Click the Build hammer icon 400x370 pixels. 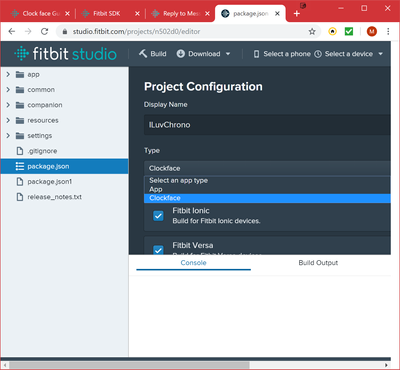coord(143,54)
